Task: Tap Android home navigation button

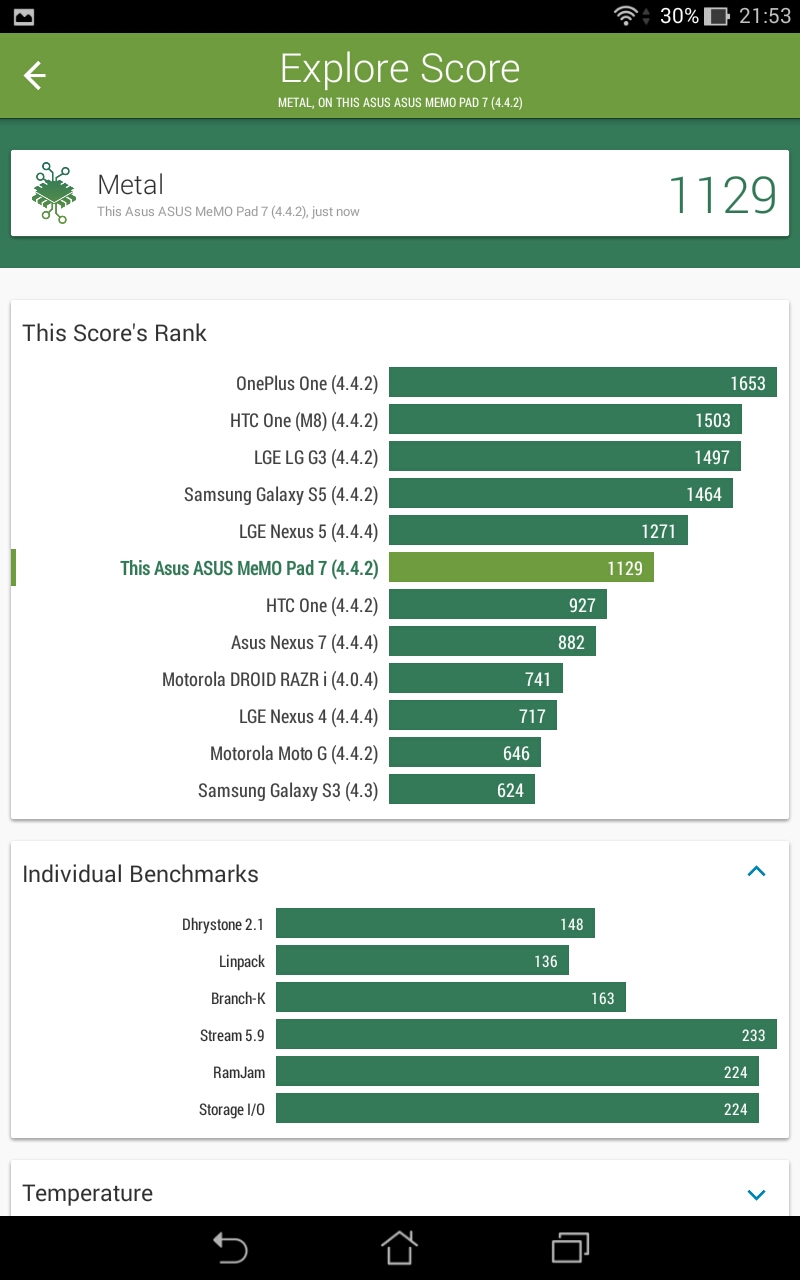Action: click(399, 1247)
